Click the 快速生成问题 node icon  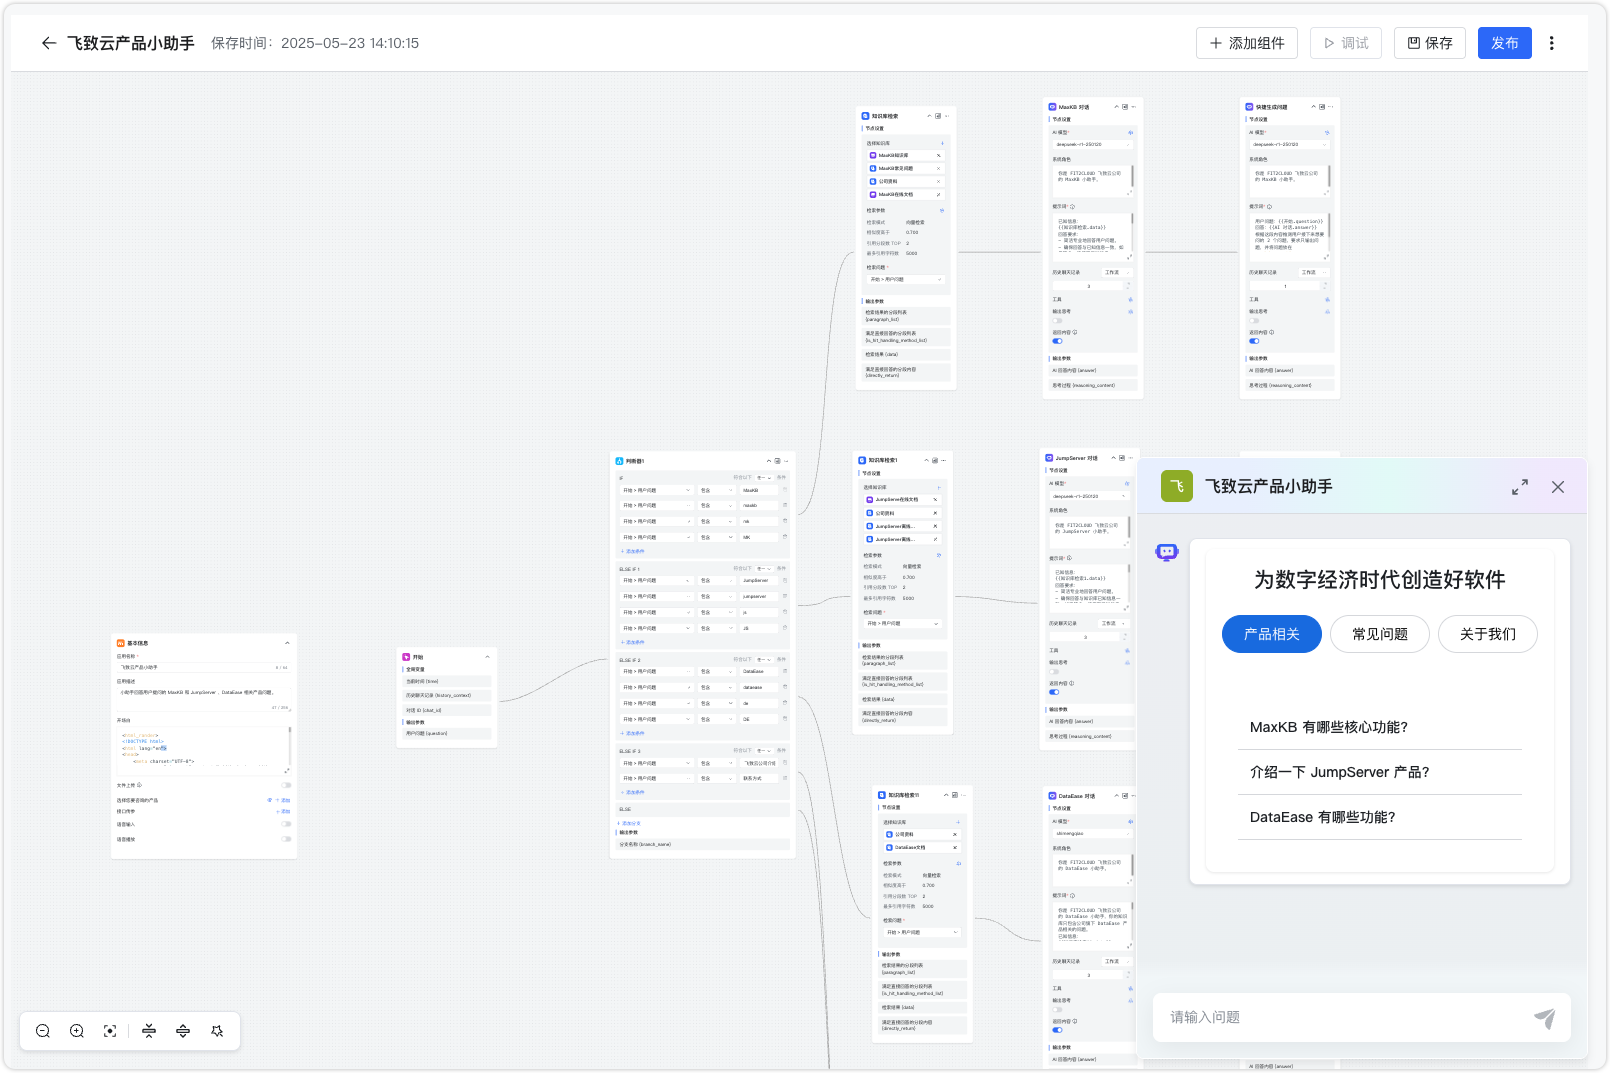coord(1249,107)
